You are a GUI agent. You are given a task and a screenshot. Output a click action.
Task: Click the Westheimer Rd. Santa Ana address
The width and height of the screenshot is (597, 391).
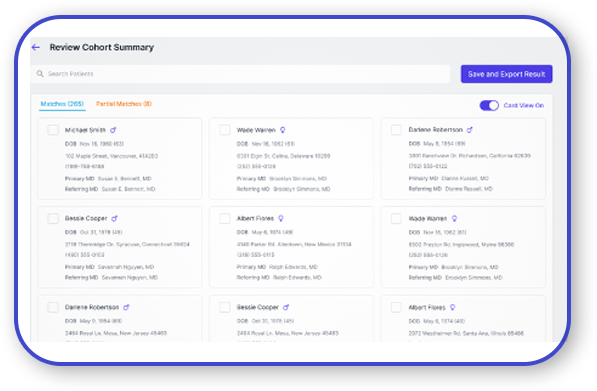click(x=466, y=333)
